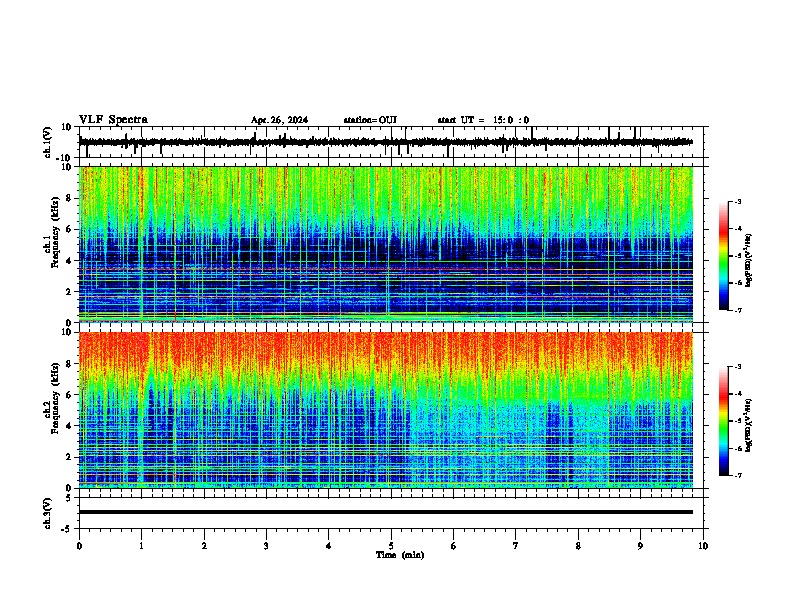The image size is (792, 612).
Task: Click the 2 kHz tick on ch.1 frequency axis
Action: click(x=70, y=292)
